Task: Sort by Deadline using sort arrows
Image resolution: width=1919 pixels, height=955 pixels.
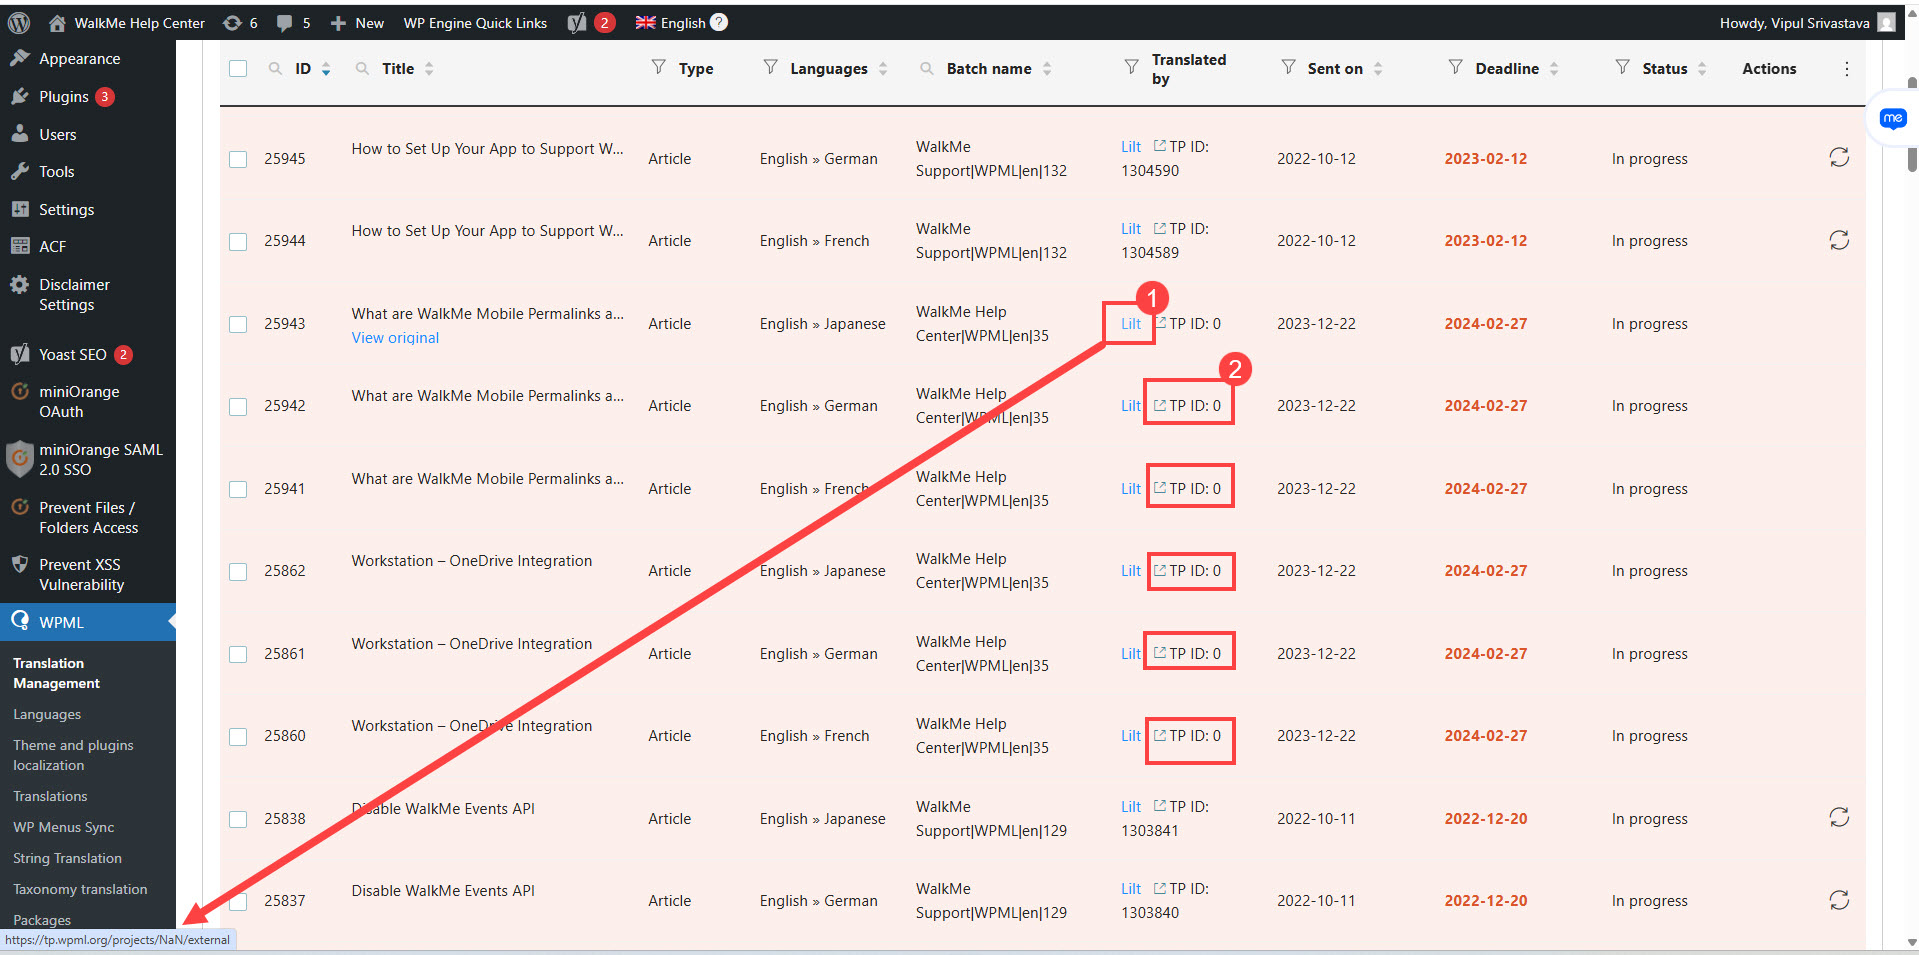Action: (1554, 69)
